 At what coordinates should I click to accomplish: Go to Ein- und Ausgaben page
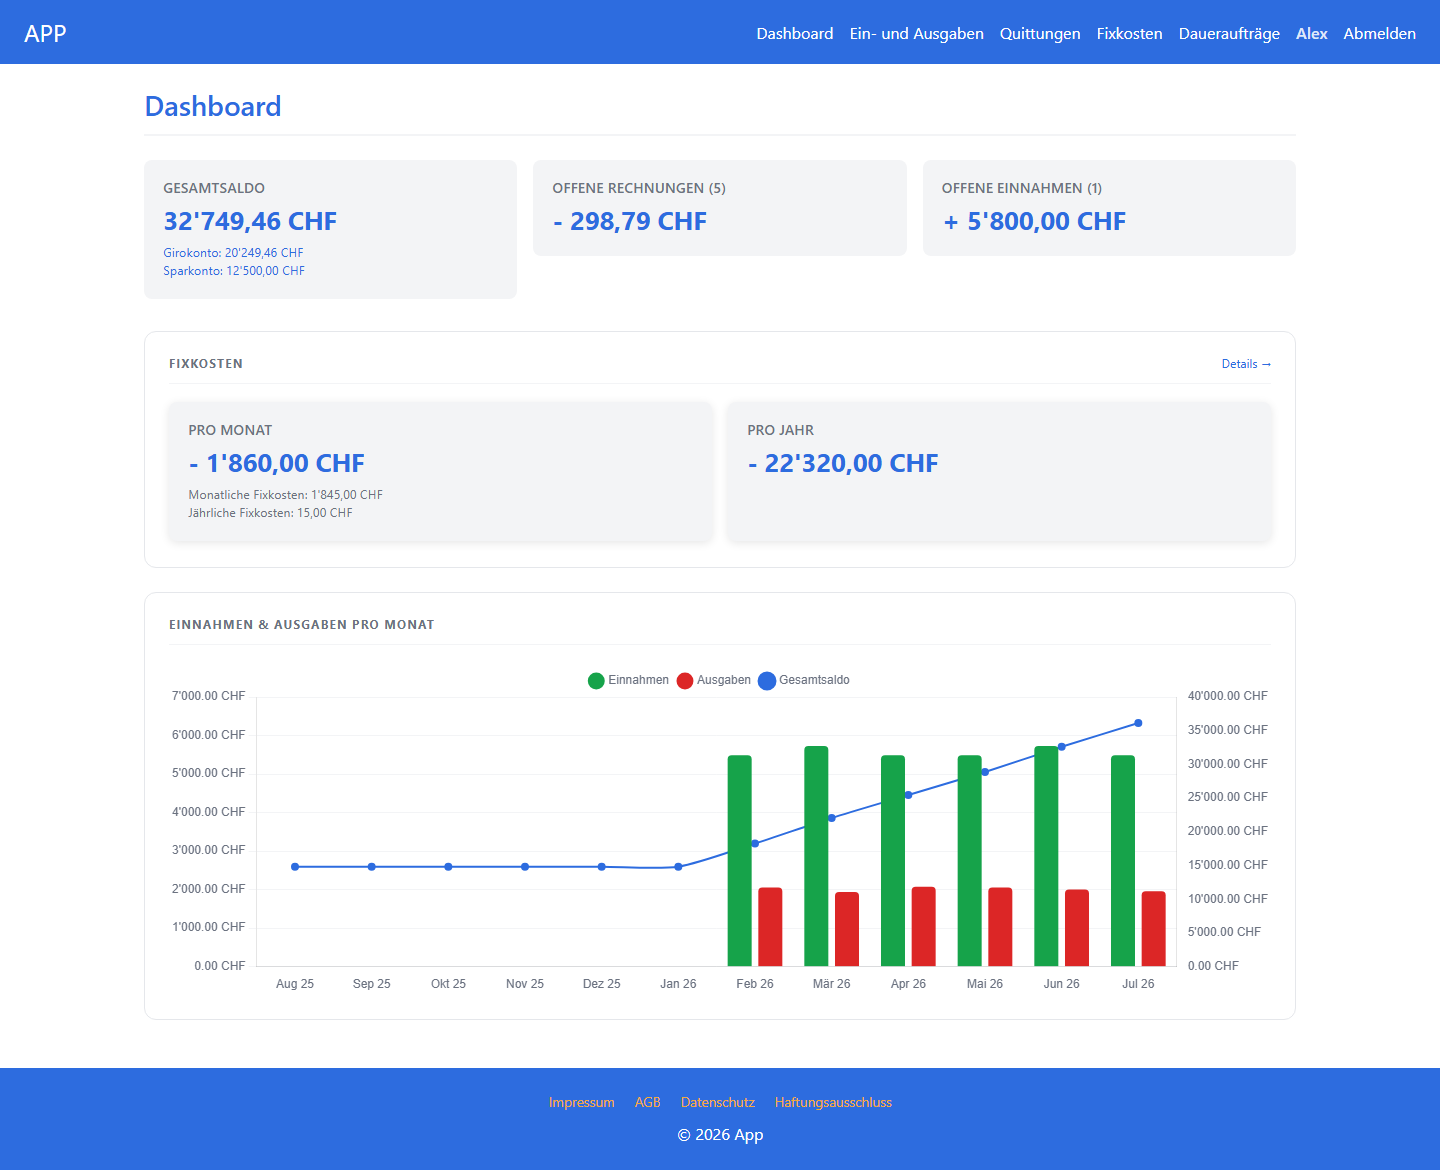(x=916, y=33)
